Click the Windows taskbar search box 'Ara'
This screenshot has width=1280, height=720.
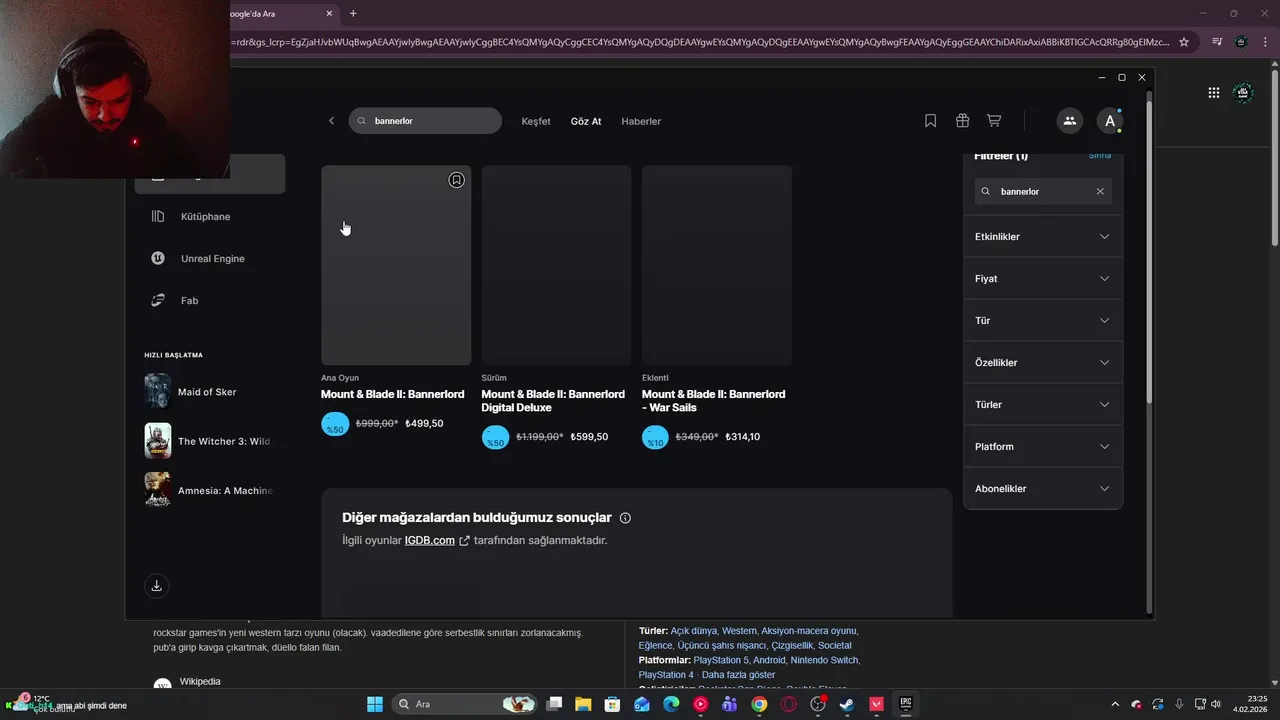point(463,704)
